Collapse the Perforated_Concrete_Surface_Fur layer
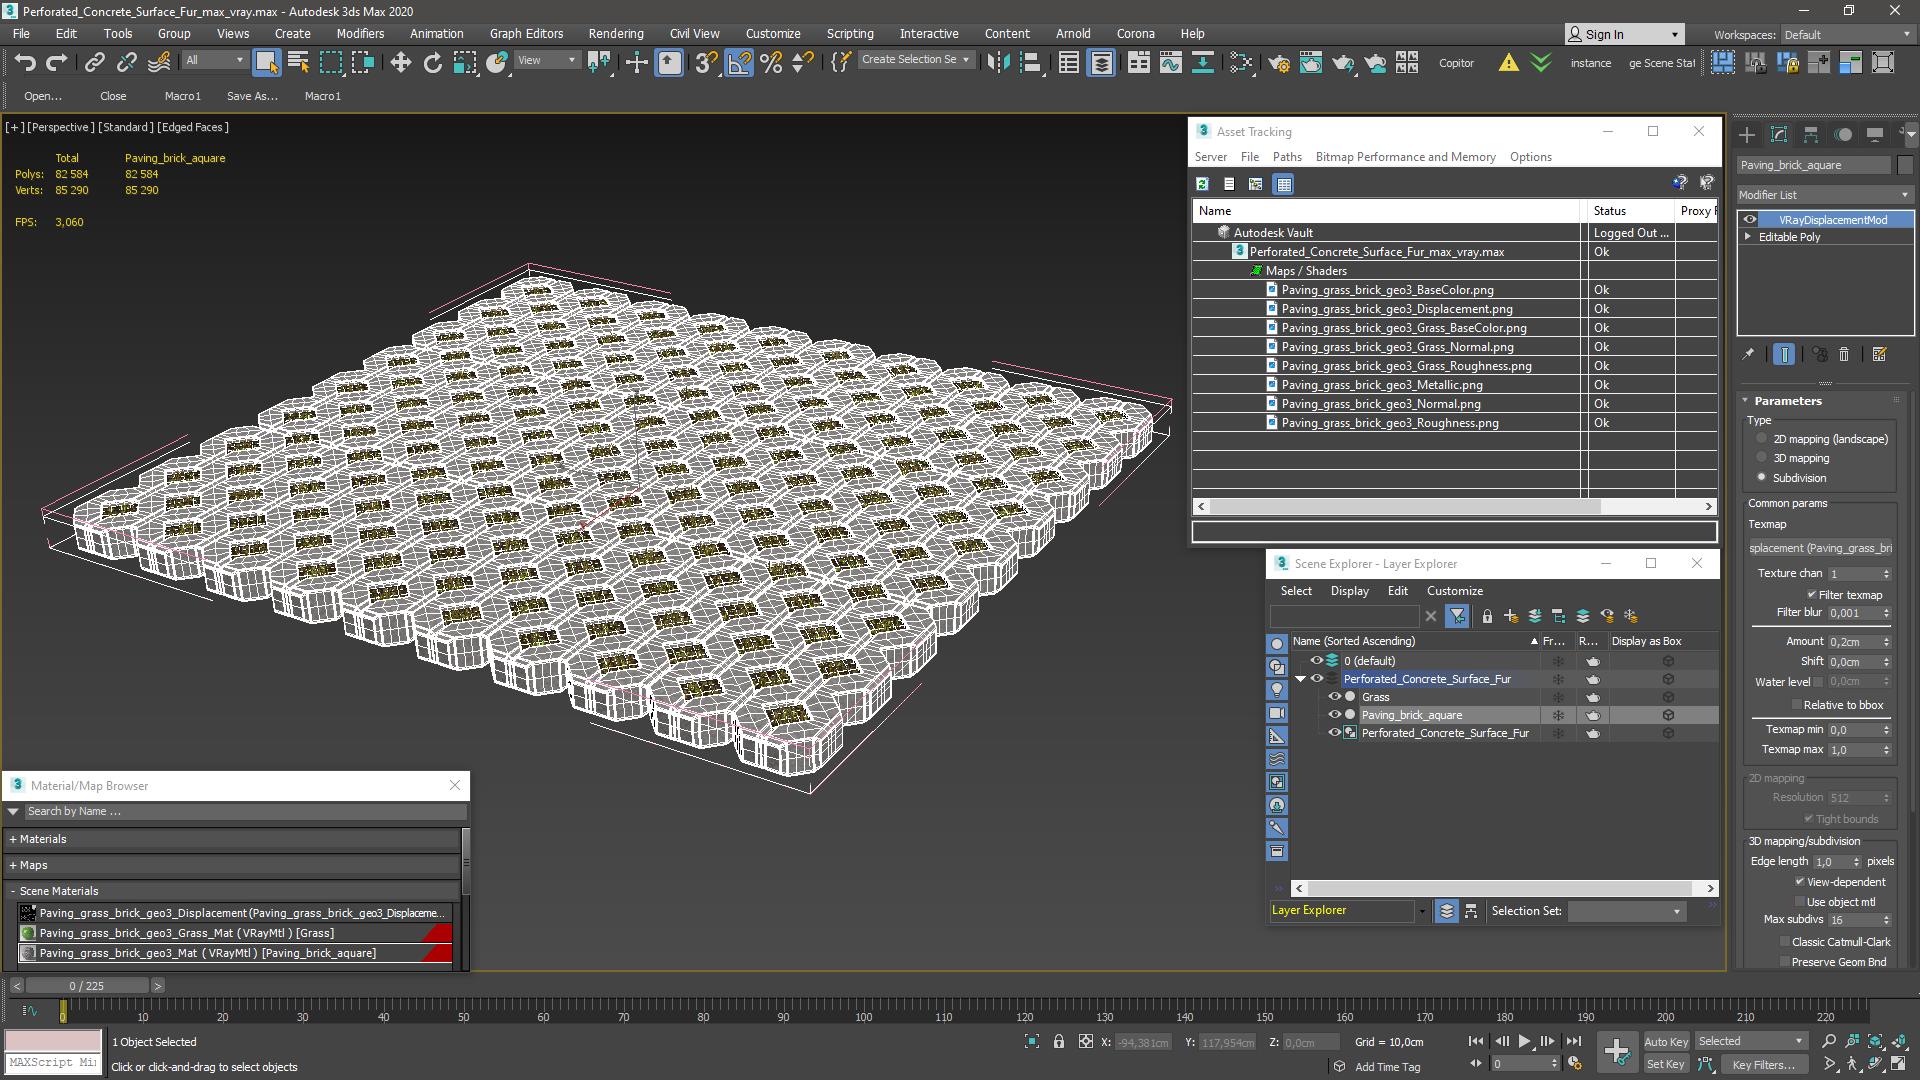This screenshot has height=1080, width=1920. coord(1300,679)
